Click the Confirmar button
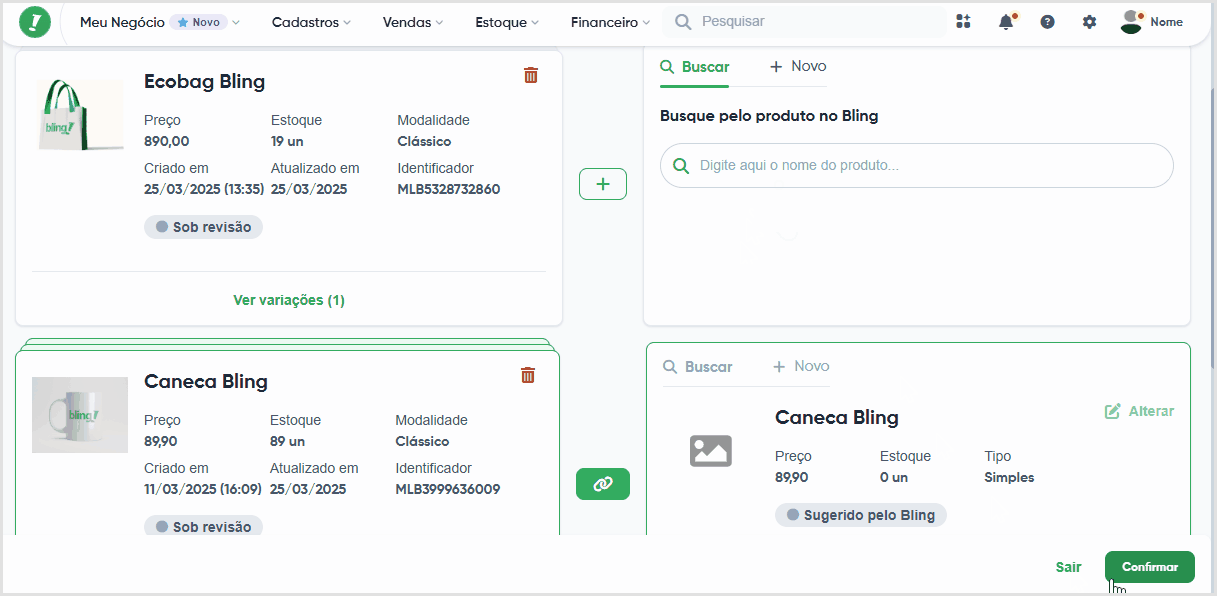The image size is (1217, 596). click(1150, 567)
